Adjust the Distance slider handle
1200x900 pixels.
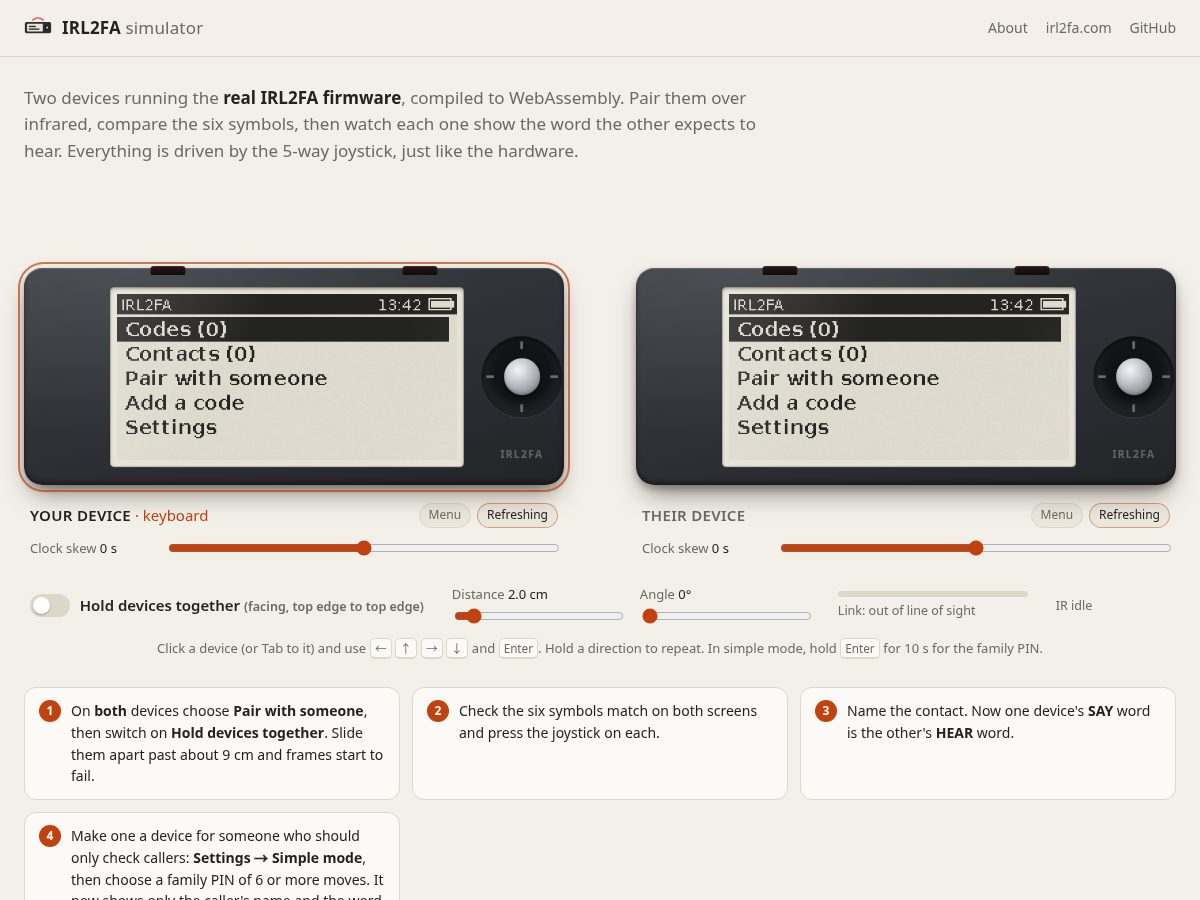474,616
